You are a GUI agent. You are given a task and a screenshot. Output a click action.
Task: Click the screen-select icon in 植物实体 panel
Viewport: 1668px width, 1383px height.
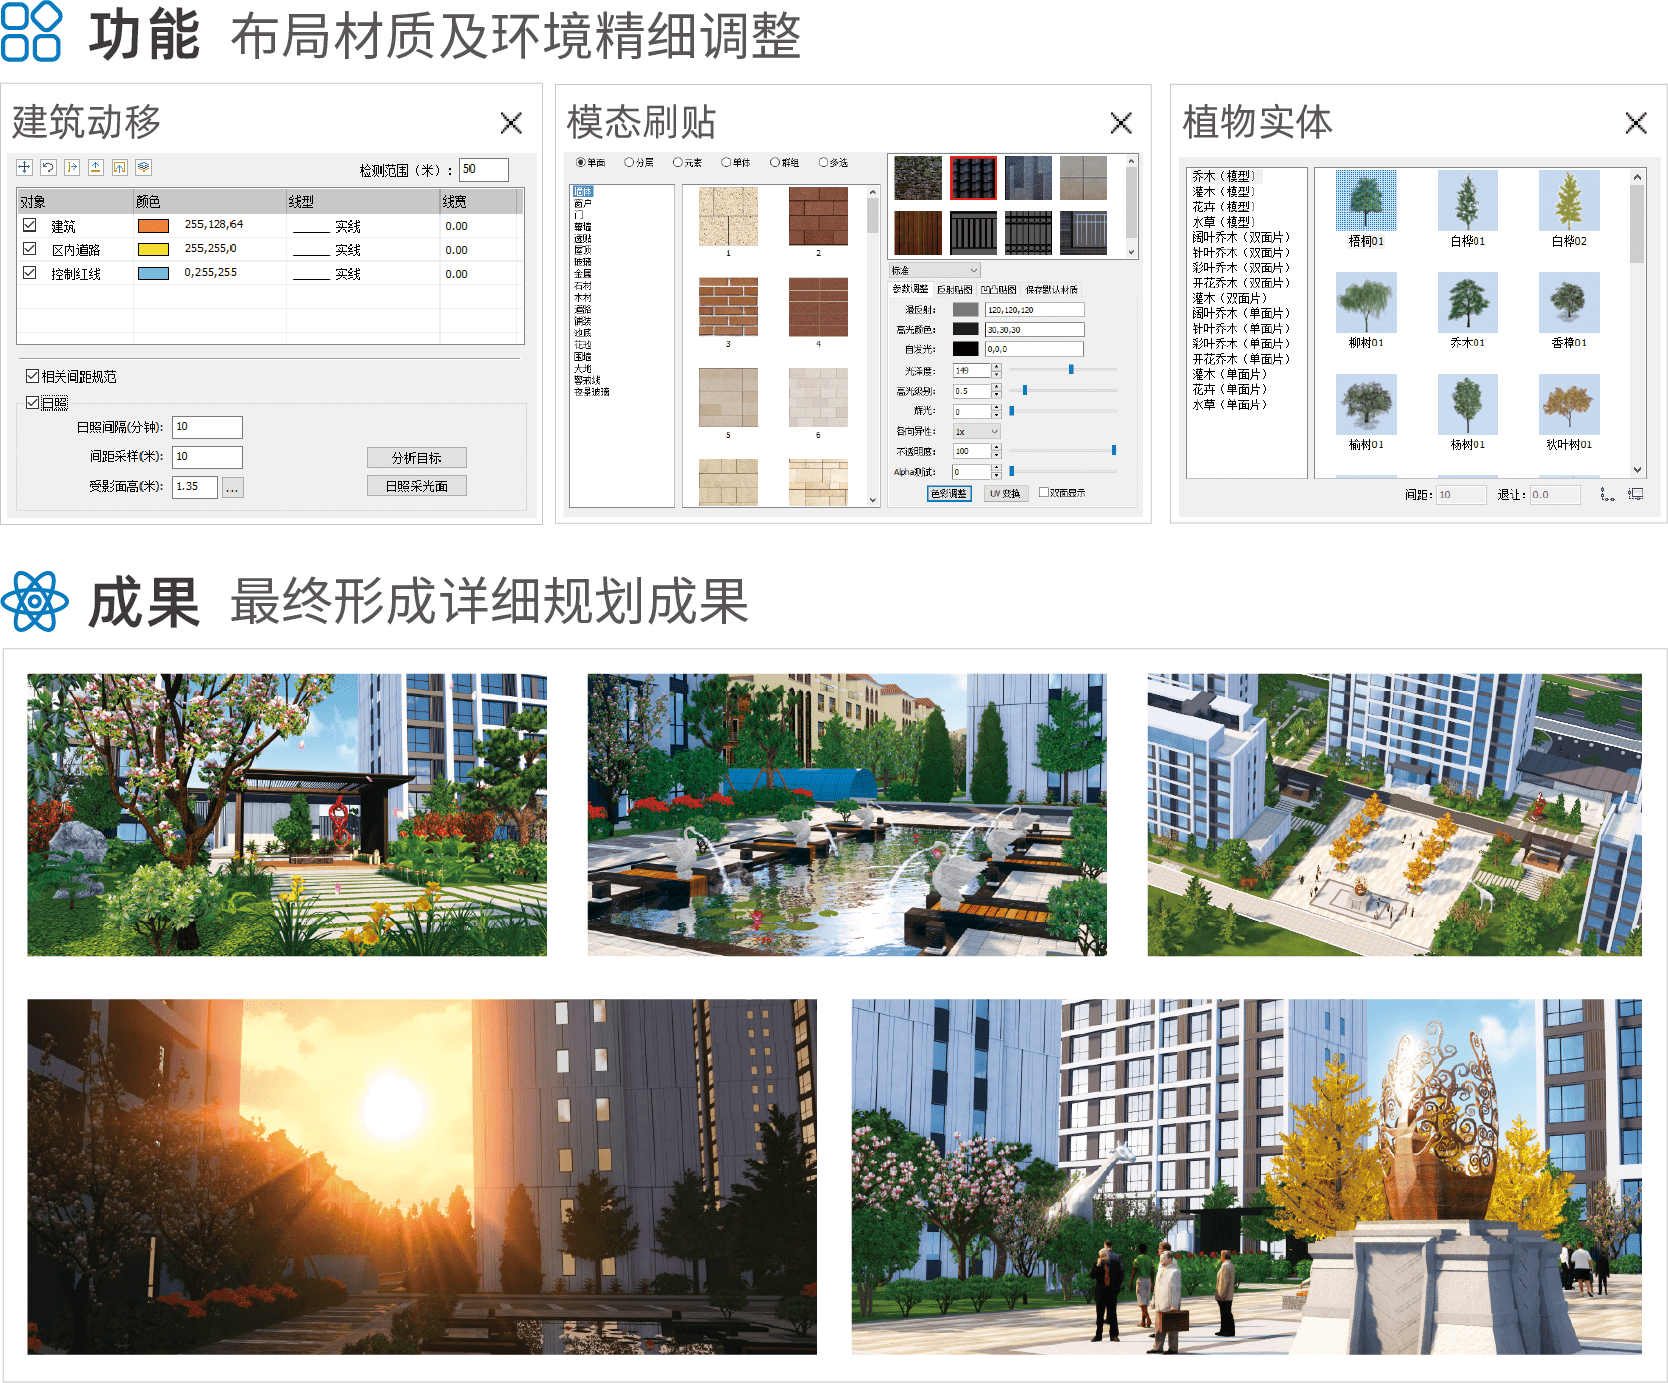(1636, 494)
